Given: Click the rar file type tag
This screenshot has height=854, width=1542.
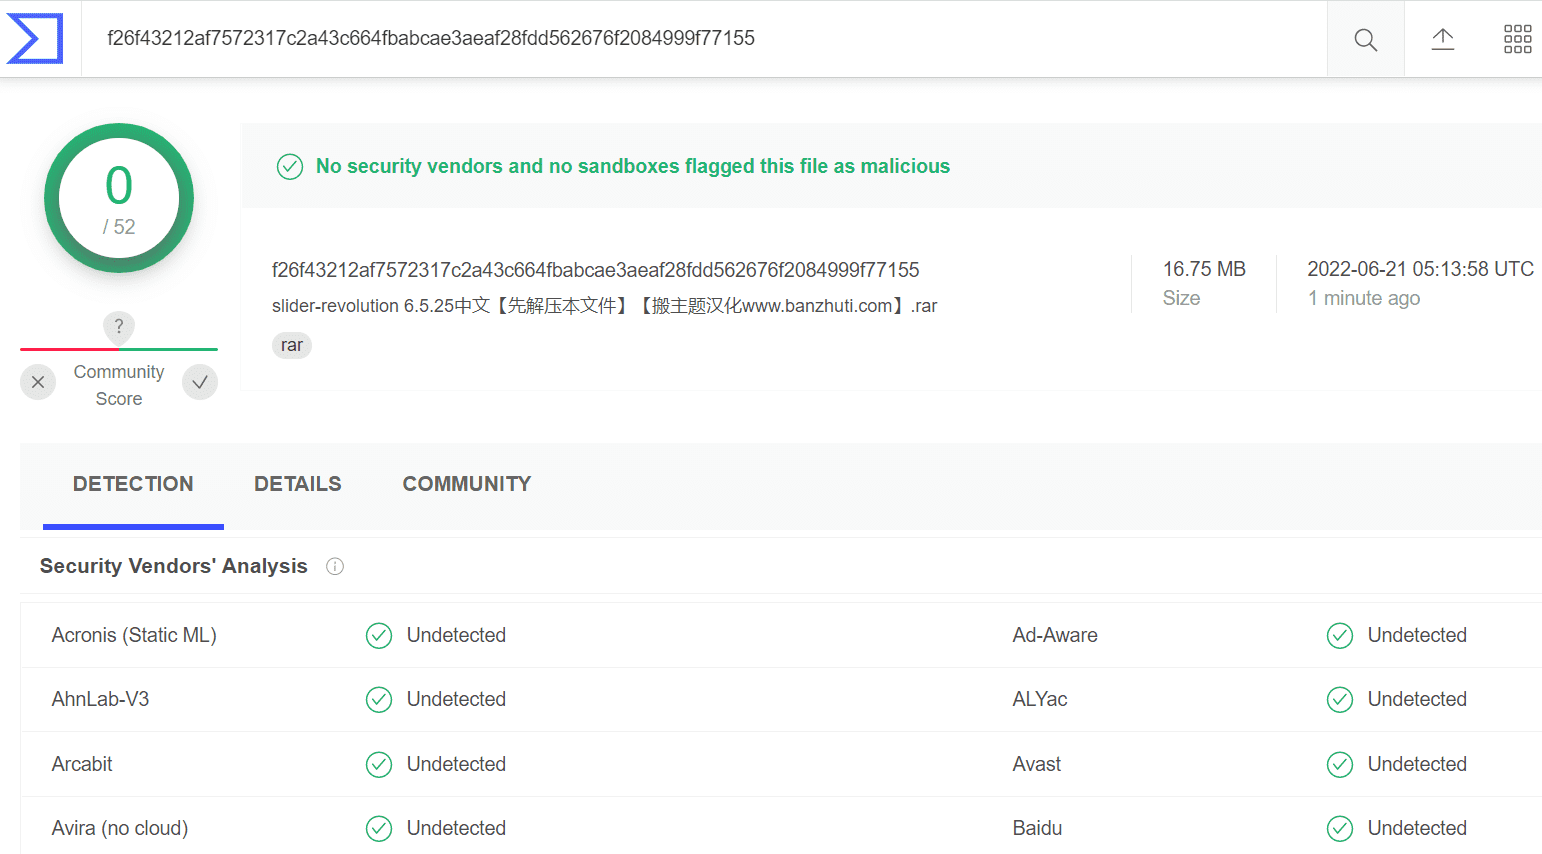Looking at the screenshot, I should pos(292,345).
